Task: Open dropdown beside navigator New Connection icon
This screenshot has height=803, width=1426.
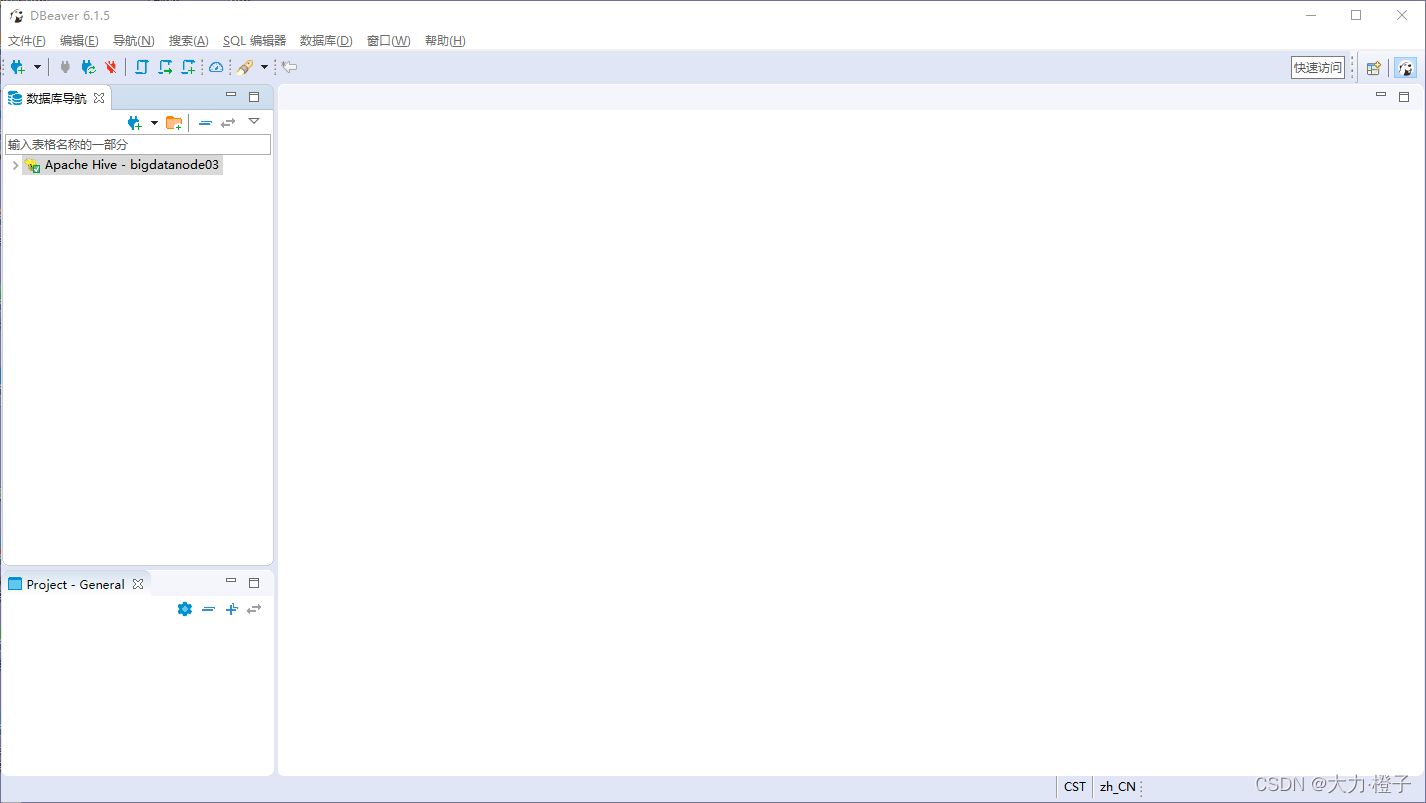Action: click(154, 123)
